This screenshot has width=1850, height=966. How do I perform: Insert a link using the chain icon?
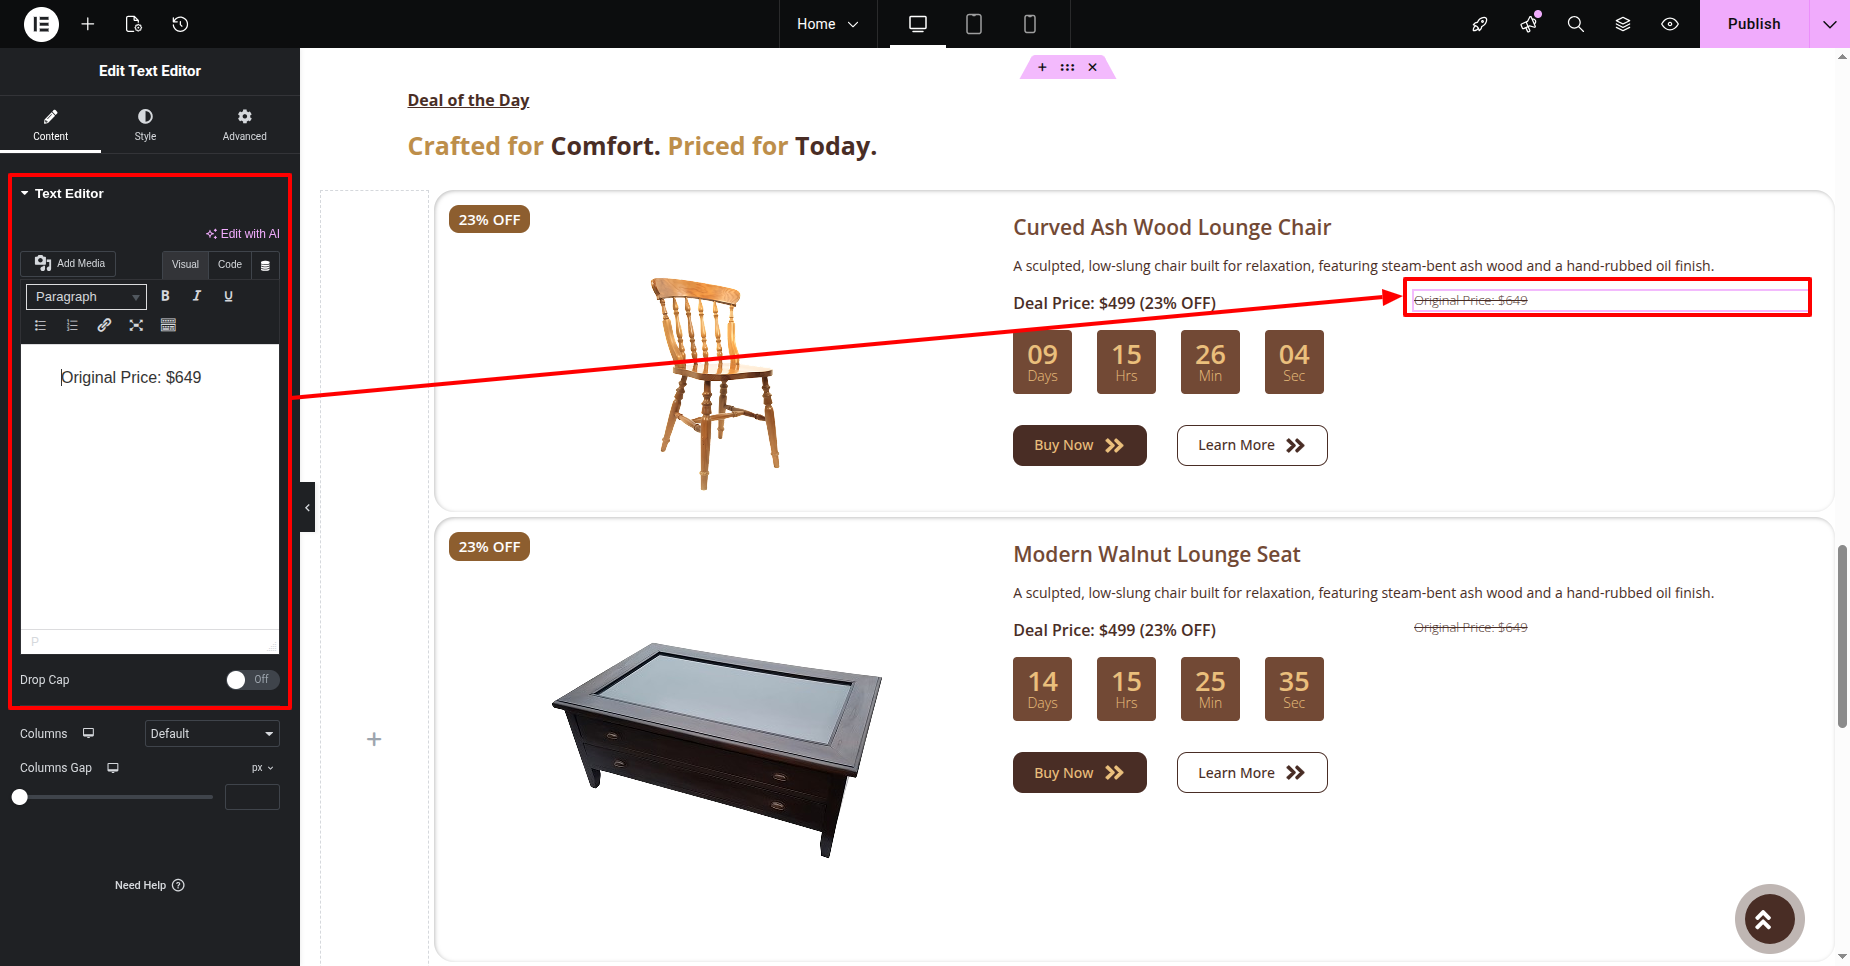pos(104,325)
